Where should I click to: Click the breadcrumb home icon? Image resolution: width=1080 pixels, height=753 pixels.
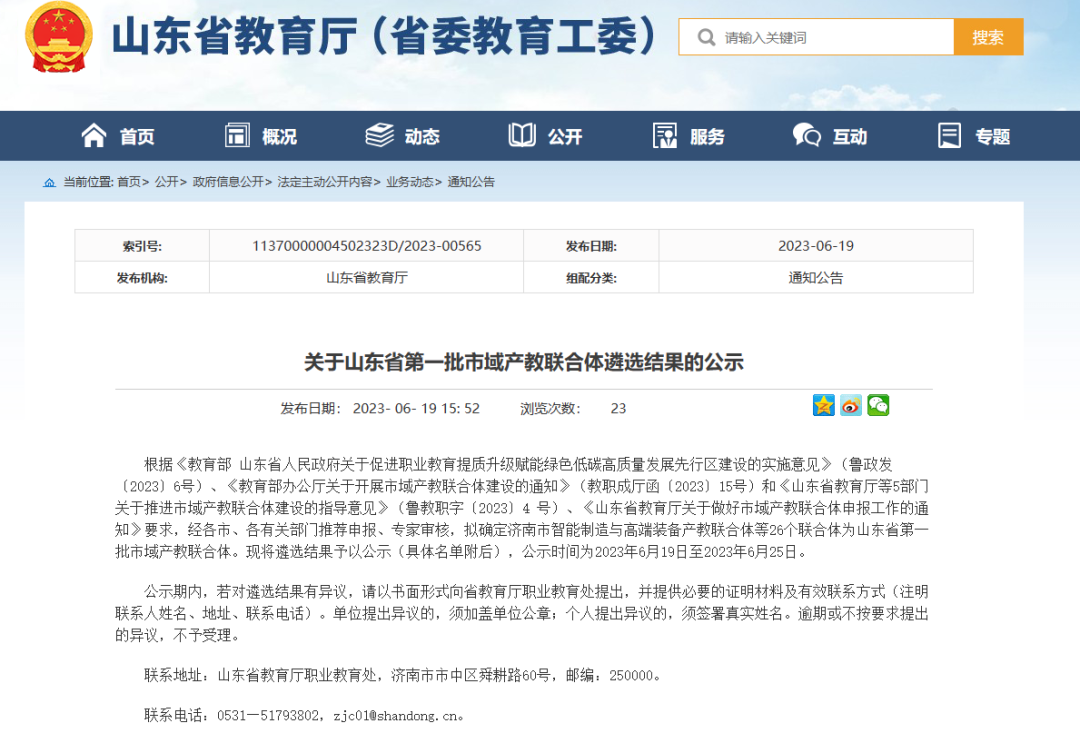tap(50, 182)
